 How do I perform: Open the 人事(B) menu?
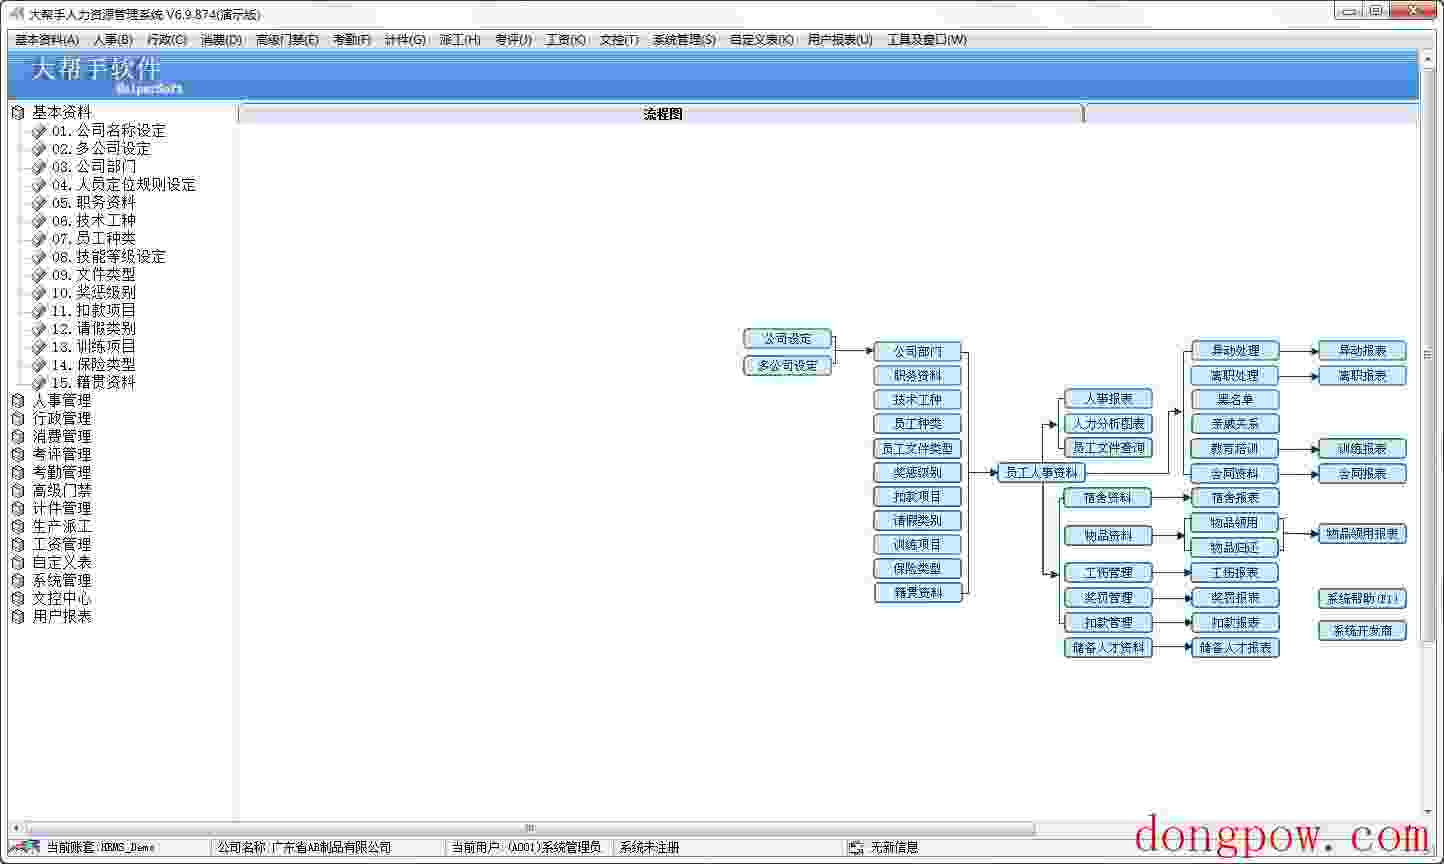112,40
